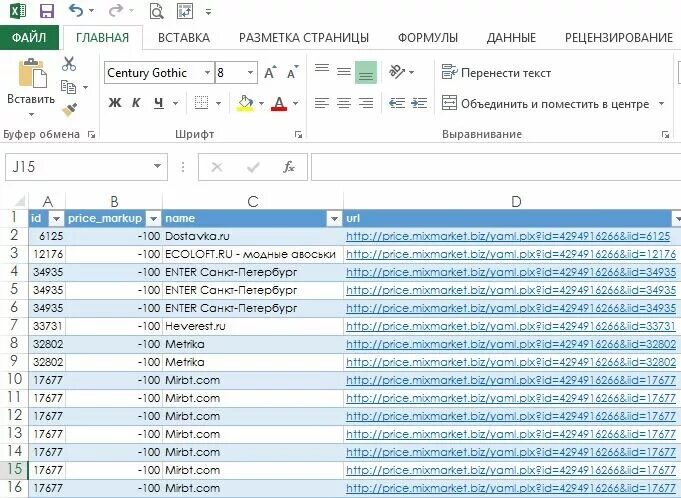This screenshot has height=498, width=681.
Task: Switch to the ГЛАВНАЯ tab
Action: [102, 38]
